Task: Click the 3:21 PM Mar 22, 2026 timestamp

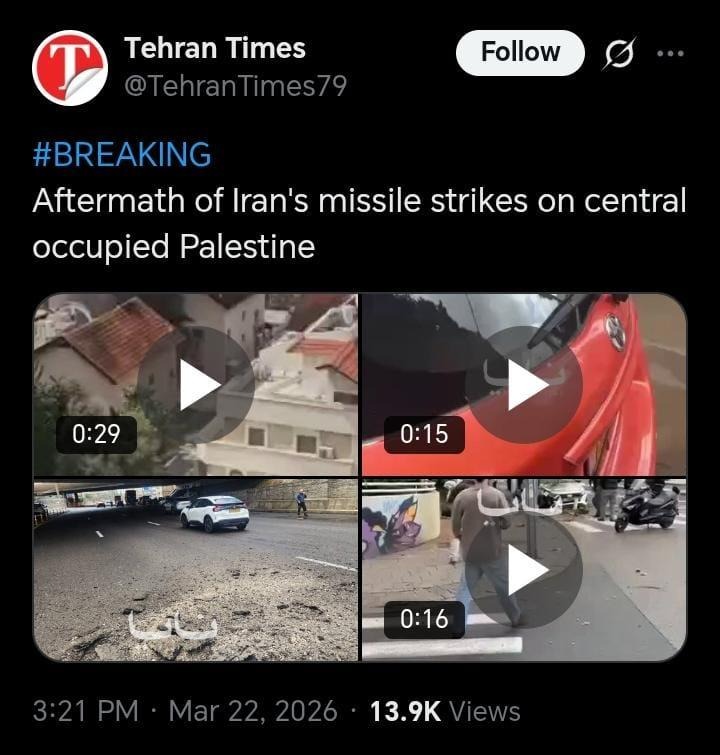Action: (185, 711)
